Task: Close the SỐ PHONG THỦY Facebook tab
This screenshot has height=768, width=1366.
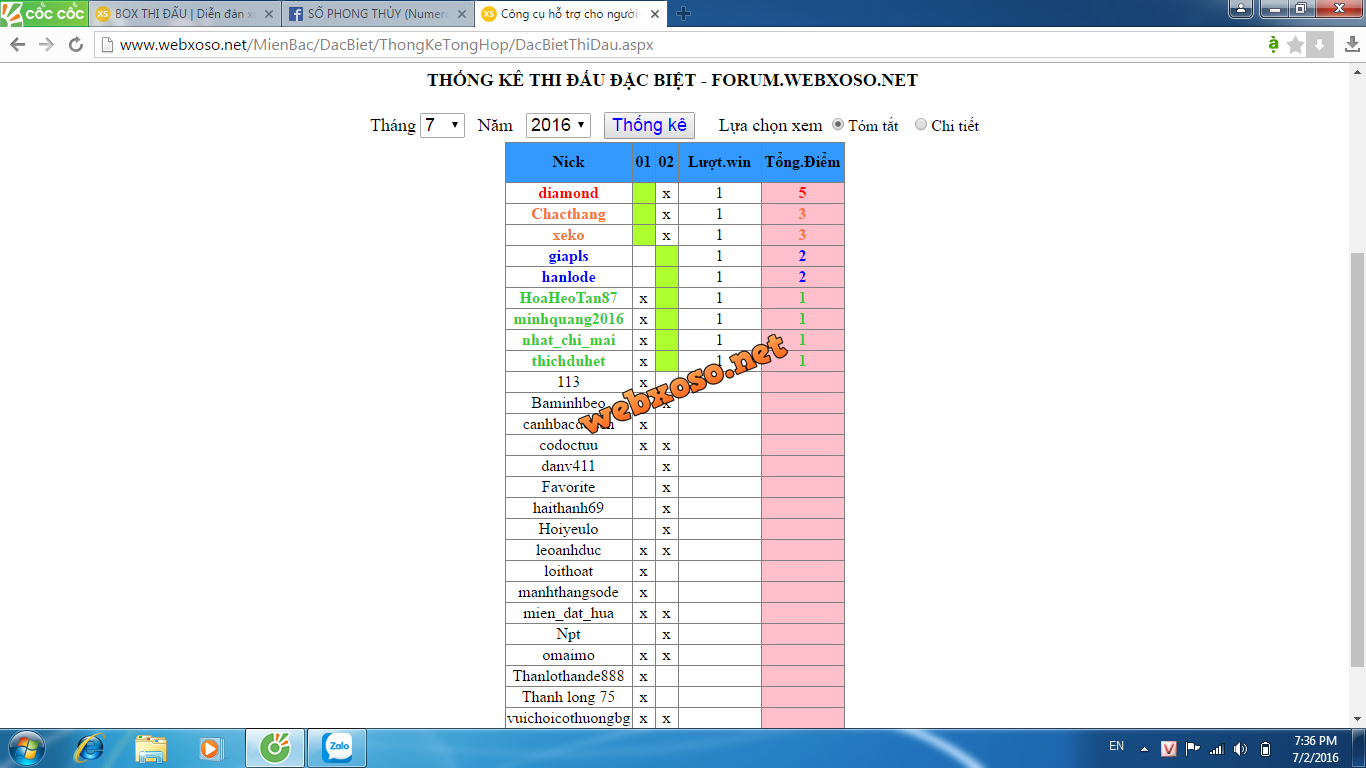Action: tap(461, 14)
